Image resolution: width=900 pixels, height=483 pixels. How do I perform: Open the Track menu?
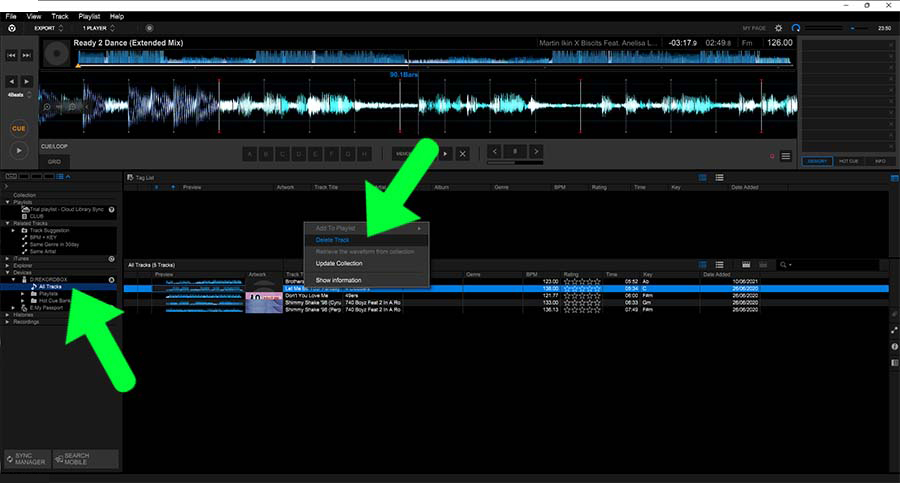tap(60, 16)
